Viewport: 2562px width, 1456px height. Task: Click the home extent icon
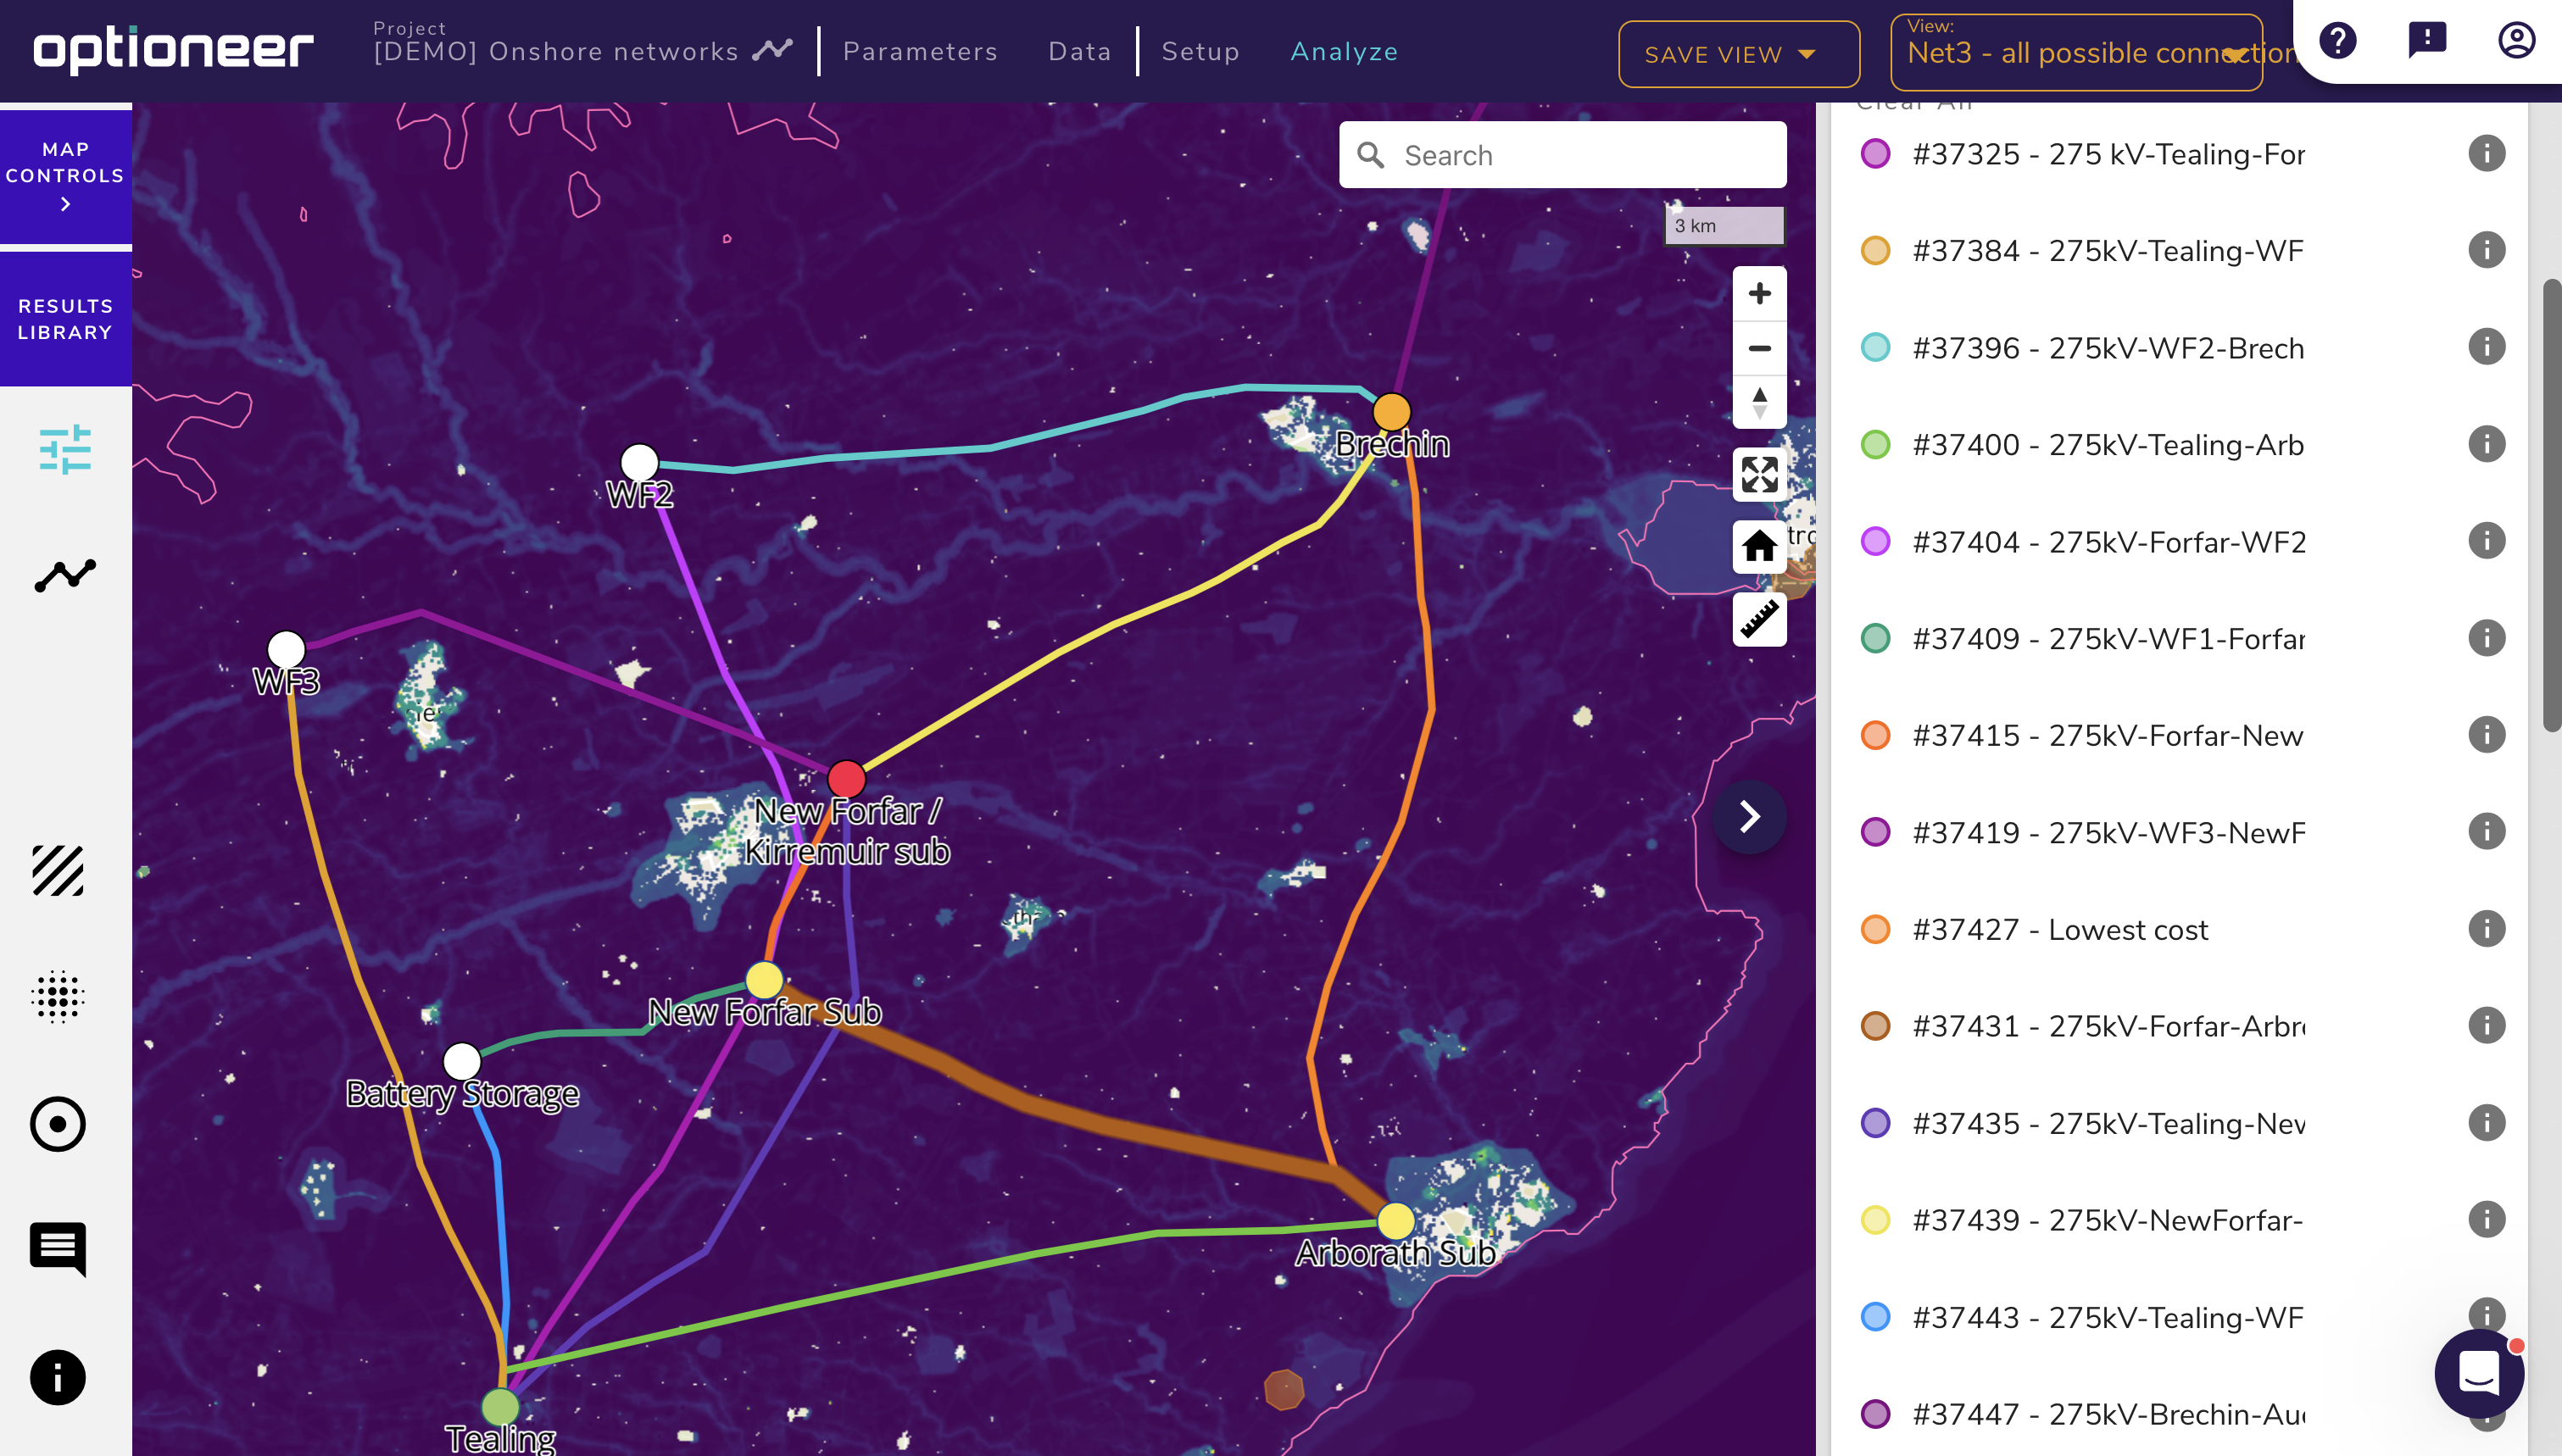point(1759,546)
